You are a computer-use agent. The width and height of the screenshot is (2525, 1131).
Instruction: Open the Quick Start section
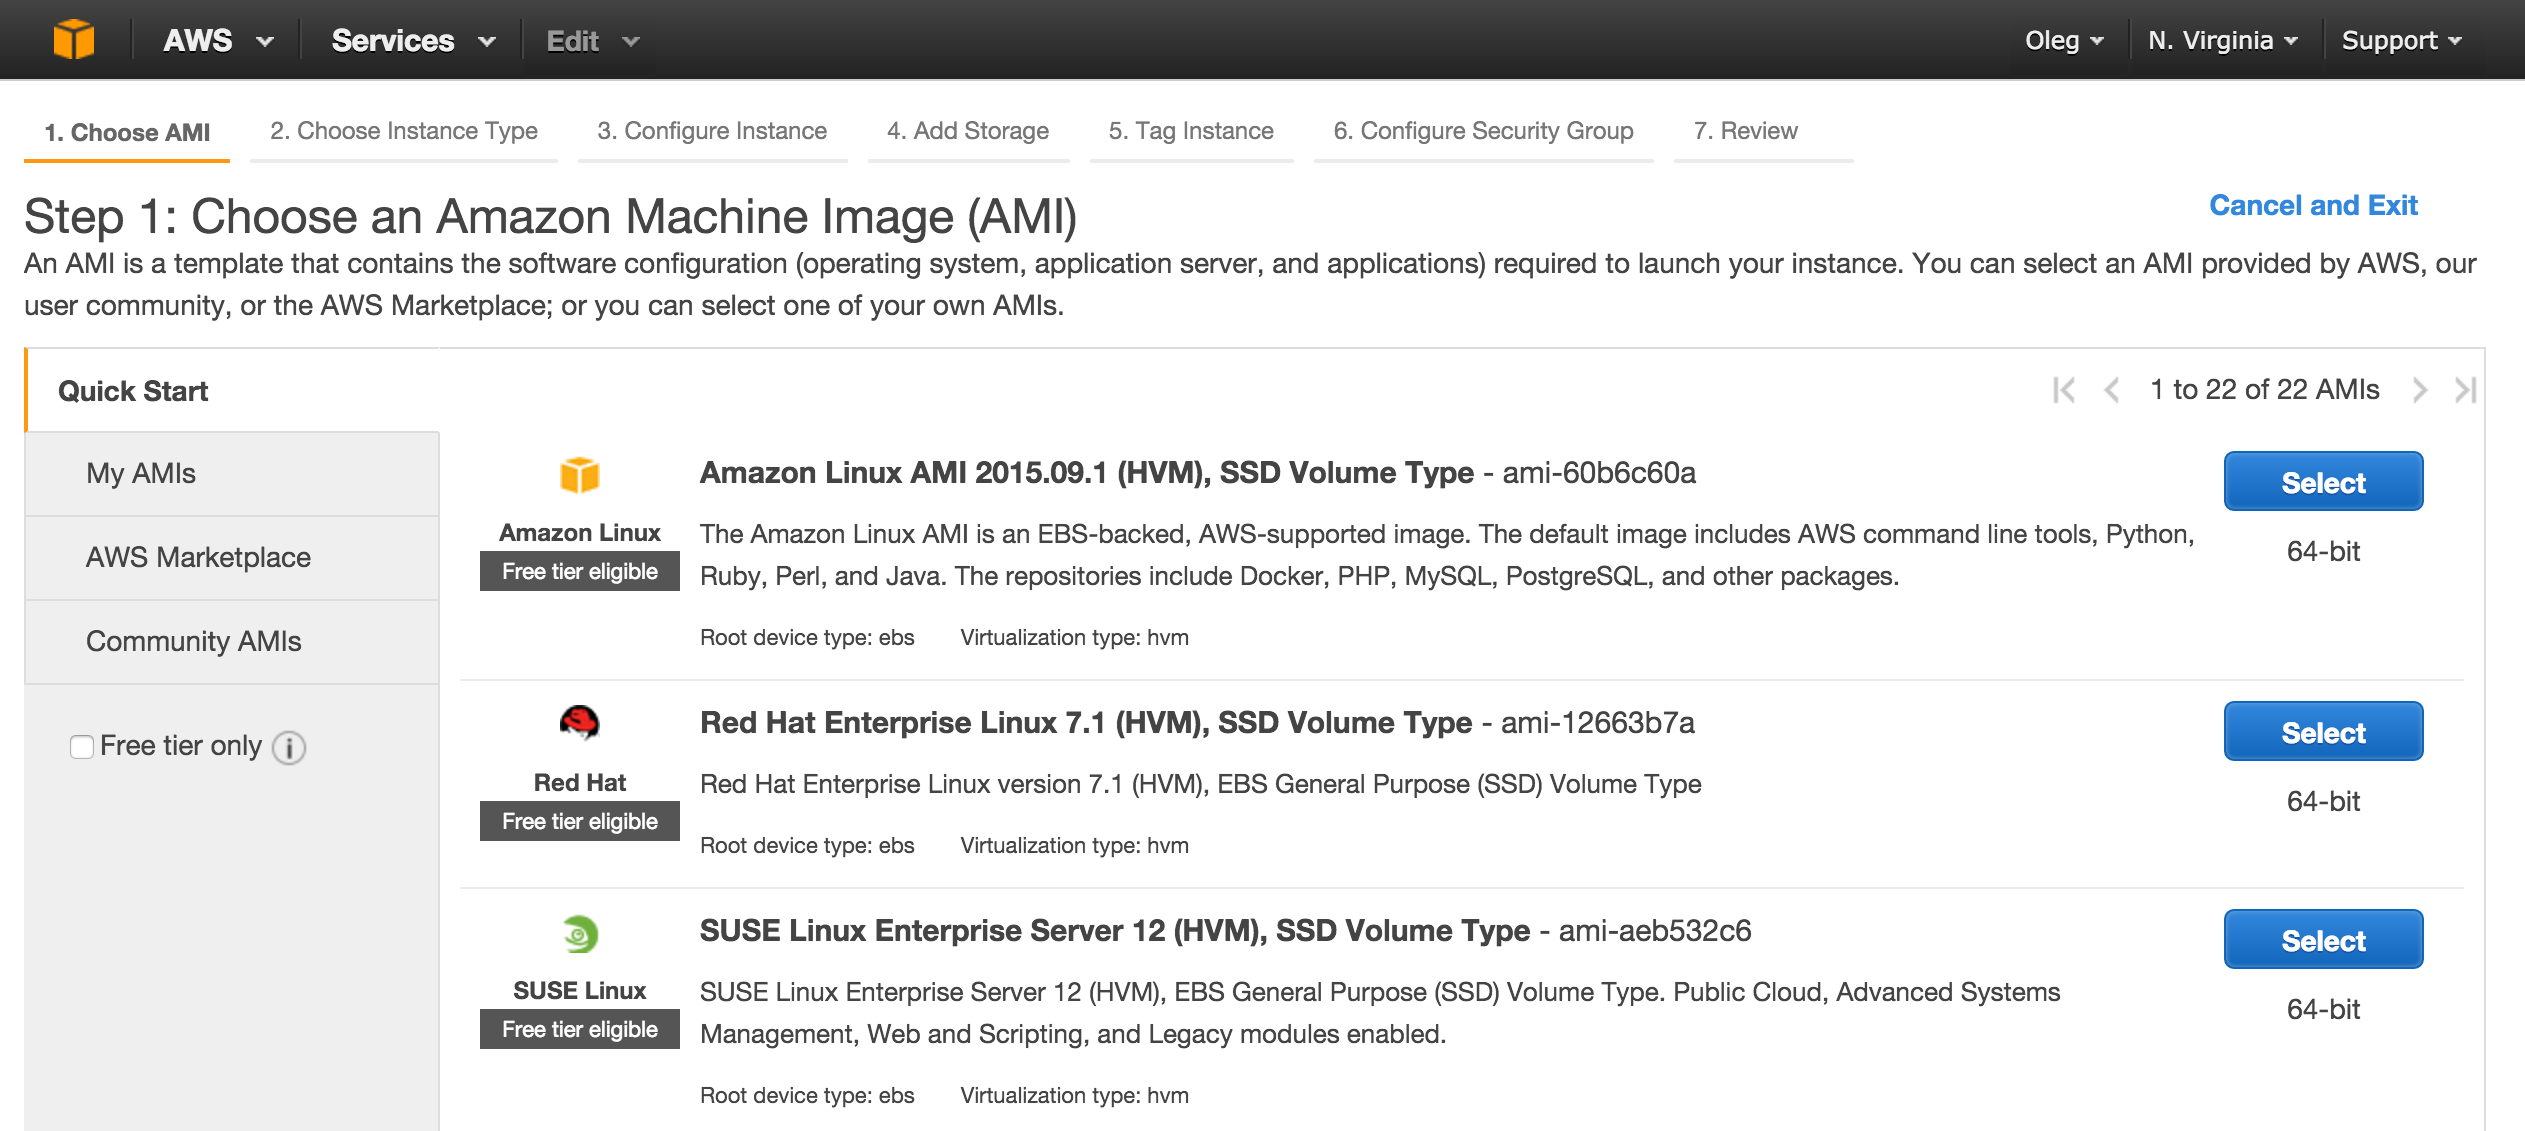click(x=232, y=391)
